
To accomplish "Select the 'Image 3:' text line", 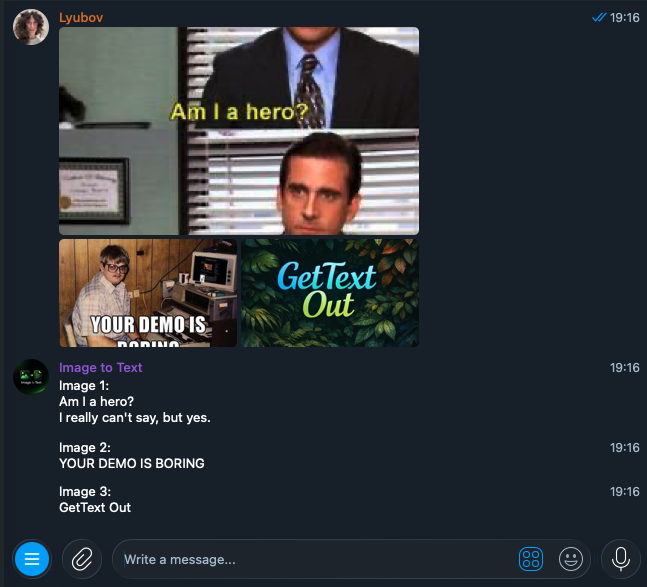I will coord(85,492).
